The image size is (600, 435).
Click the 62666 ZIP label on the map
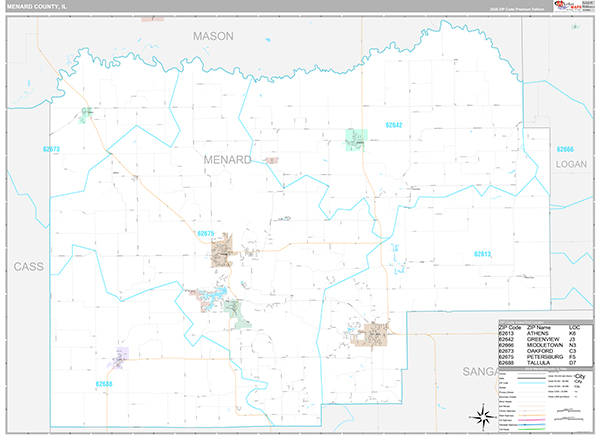pyautogui.click(x=565, y=149)
